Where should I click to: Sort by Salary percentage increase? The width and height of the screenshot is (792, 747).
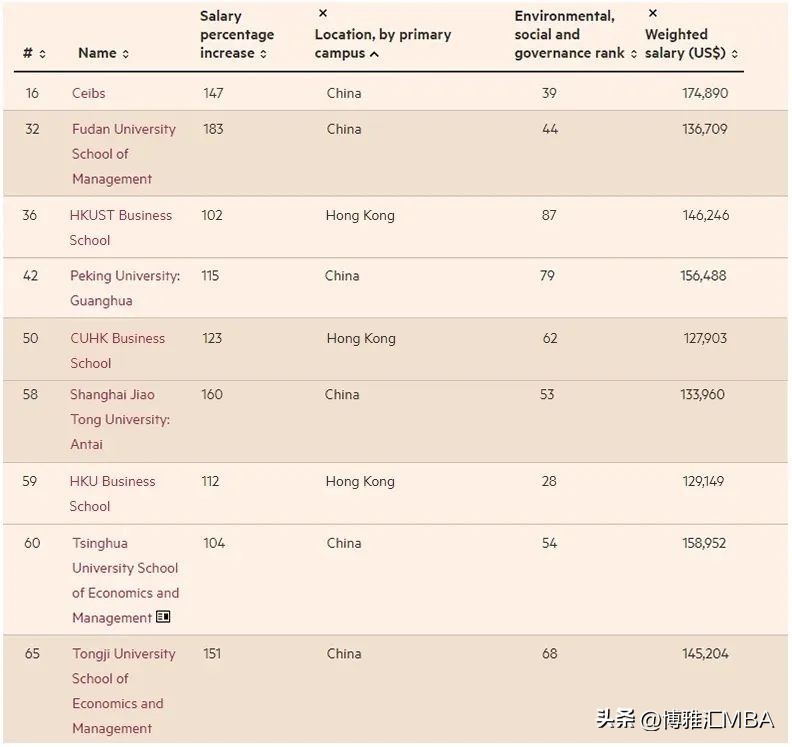(x=263, y=54)
